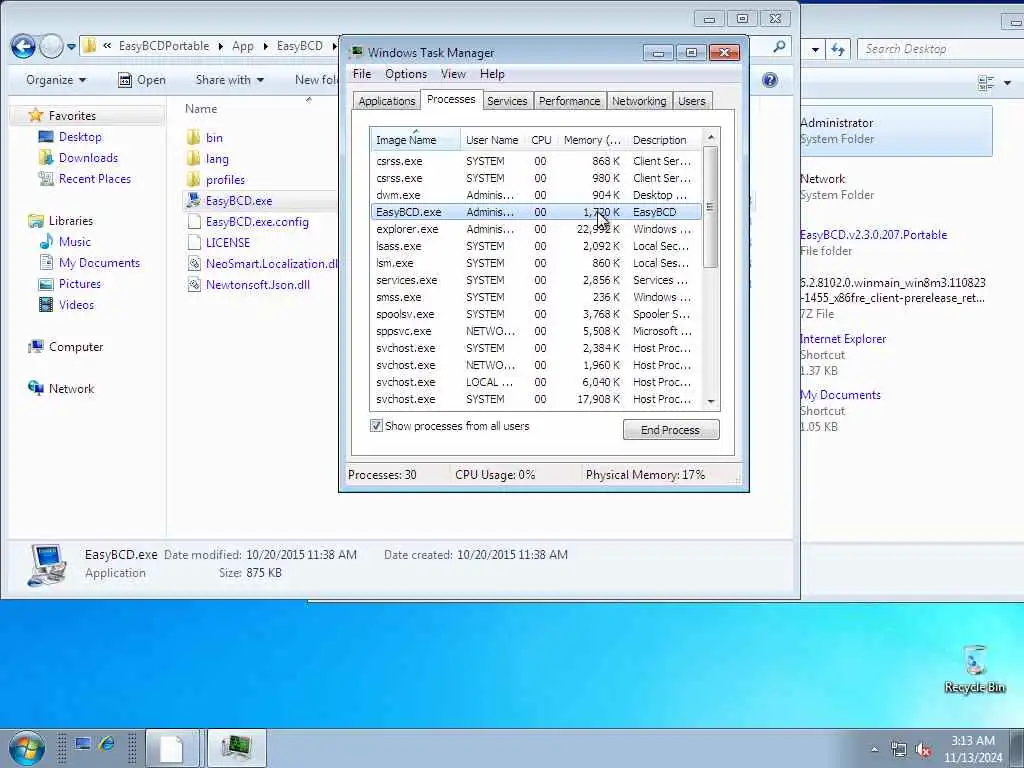Switch to the Networking tab
This screenshot has height=768, width=1024.
tap(639, 101)
